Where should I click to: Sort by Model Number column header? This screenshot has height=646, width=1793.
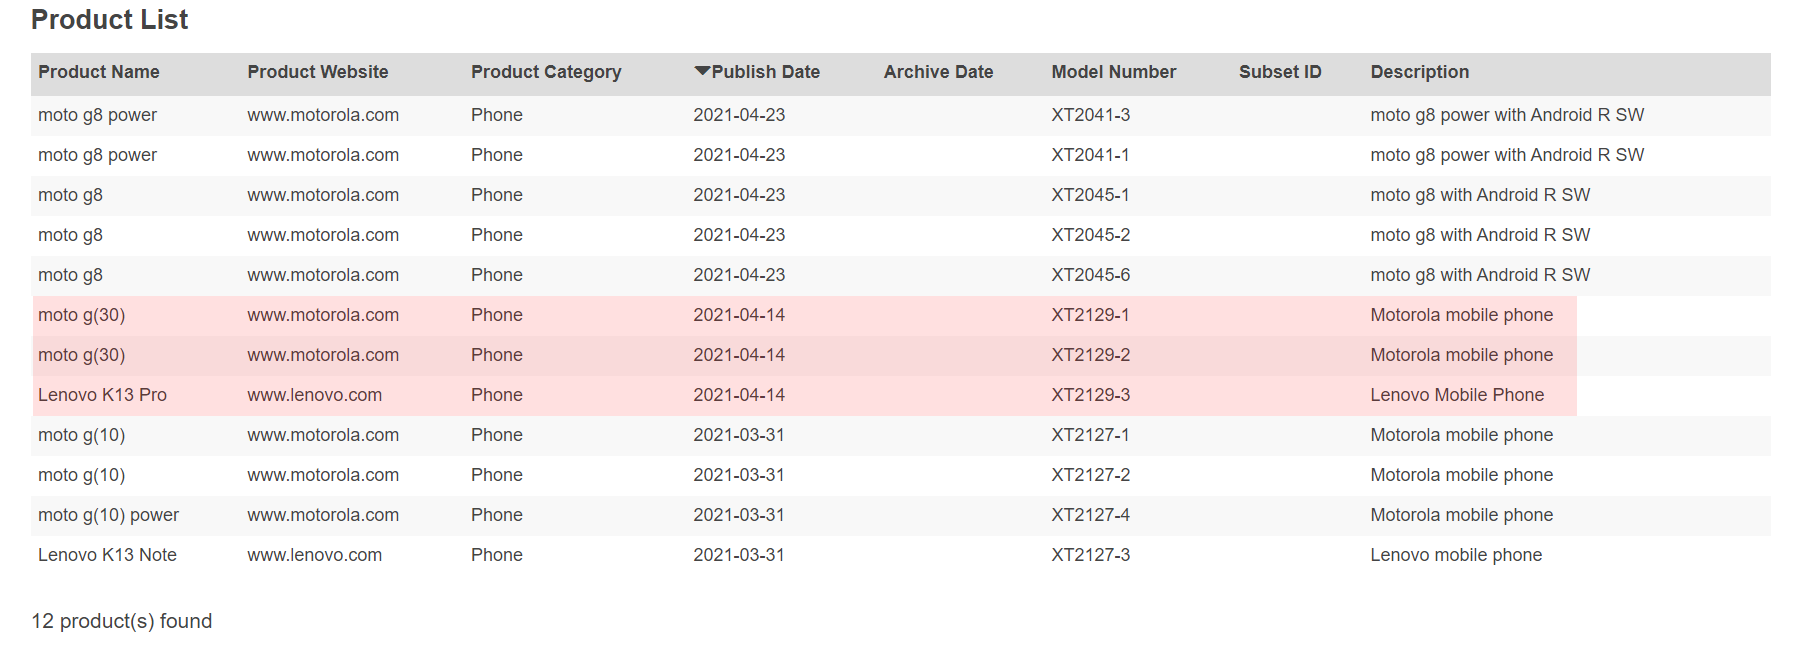click(1113, 72)
